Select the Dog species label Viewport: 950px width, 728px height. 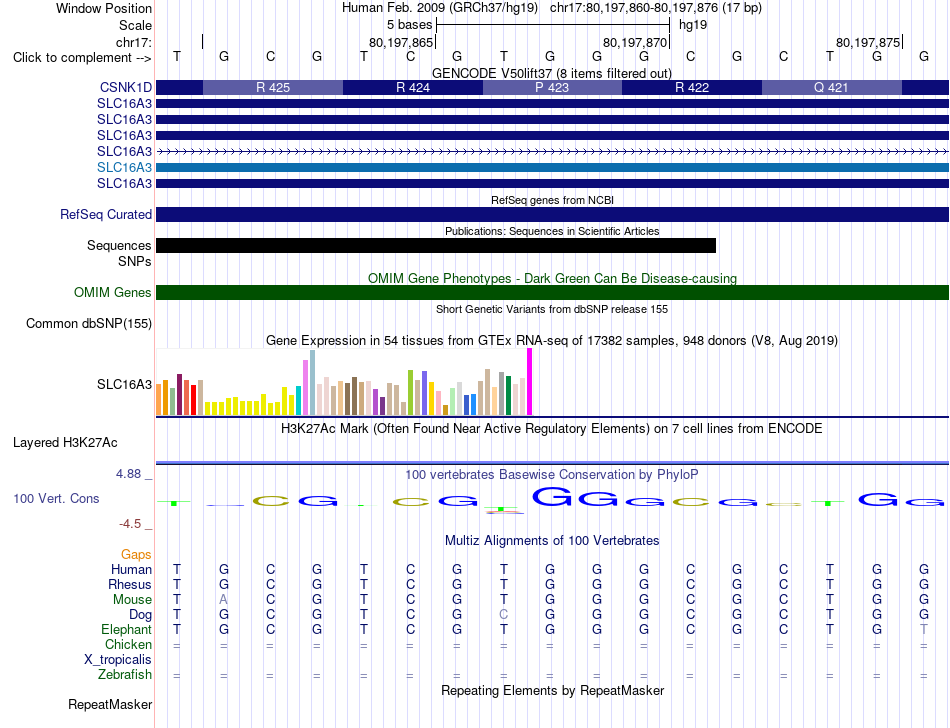[140, 615]
